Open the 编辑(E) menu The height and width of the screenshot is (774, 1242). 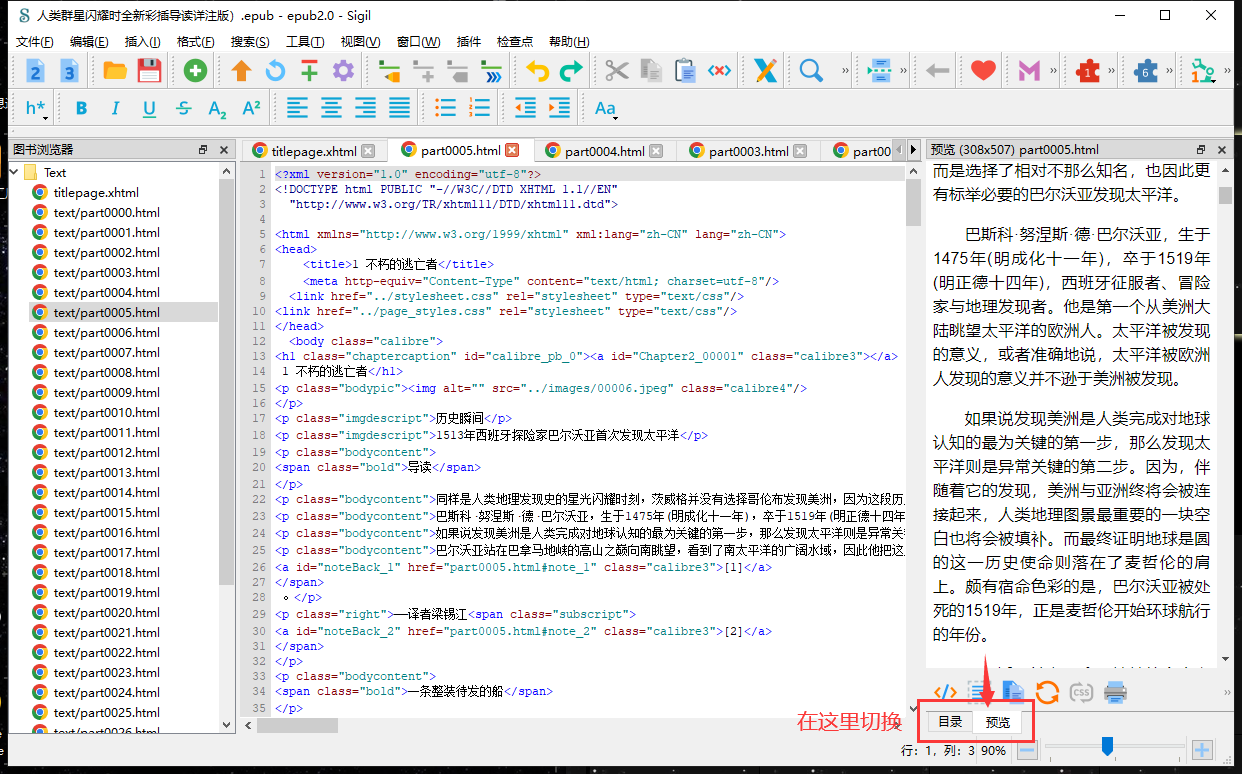[x=89, y=41]
